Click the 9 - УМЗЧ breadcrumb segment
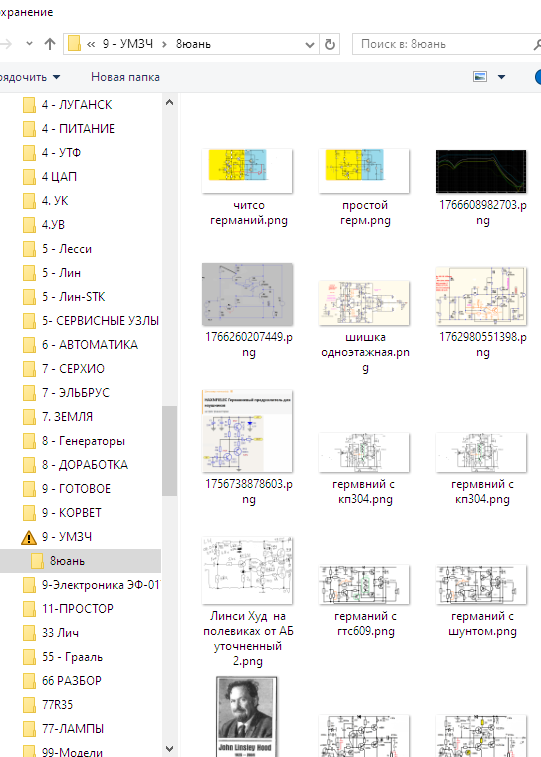 click(x=128, y=44)
